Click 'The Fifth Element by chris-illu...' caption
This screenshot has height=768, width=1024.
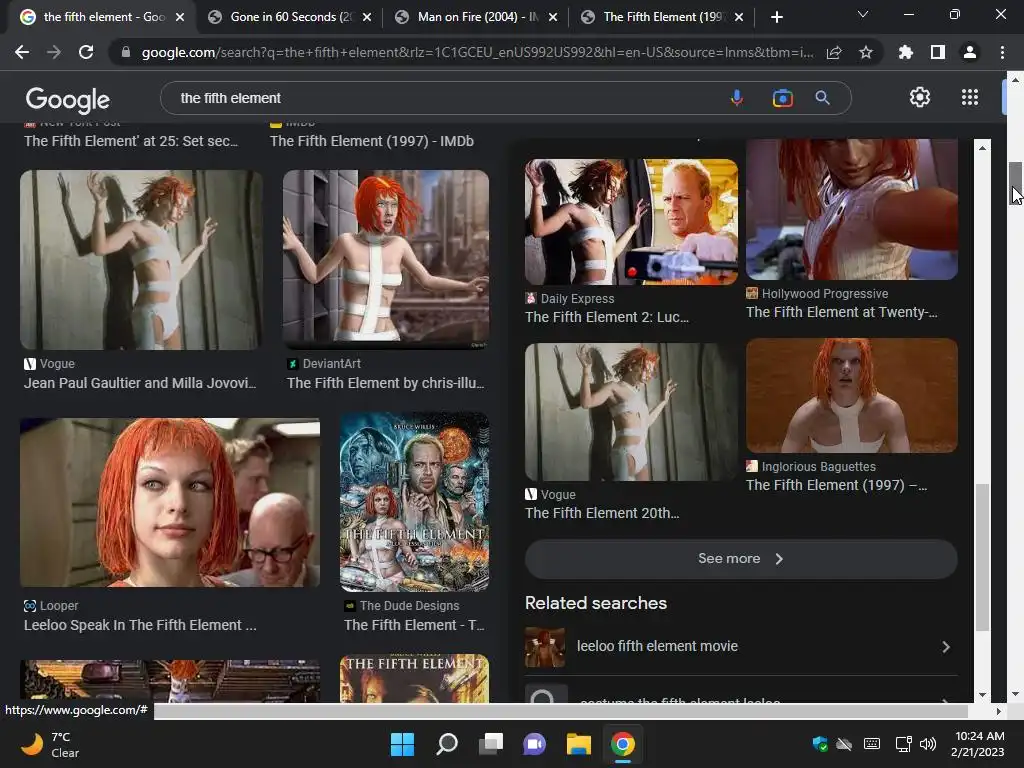click(x=385, y=383)
